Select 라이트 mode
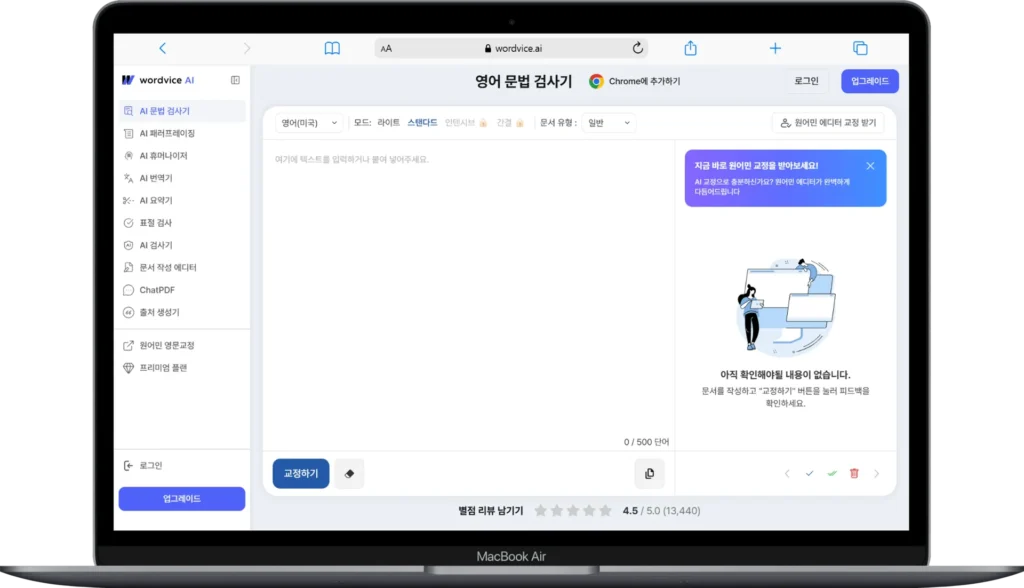1024x588 pixels. tap(389, 123)
